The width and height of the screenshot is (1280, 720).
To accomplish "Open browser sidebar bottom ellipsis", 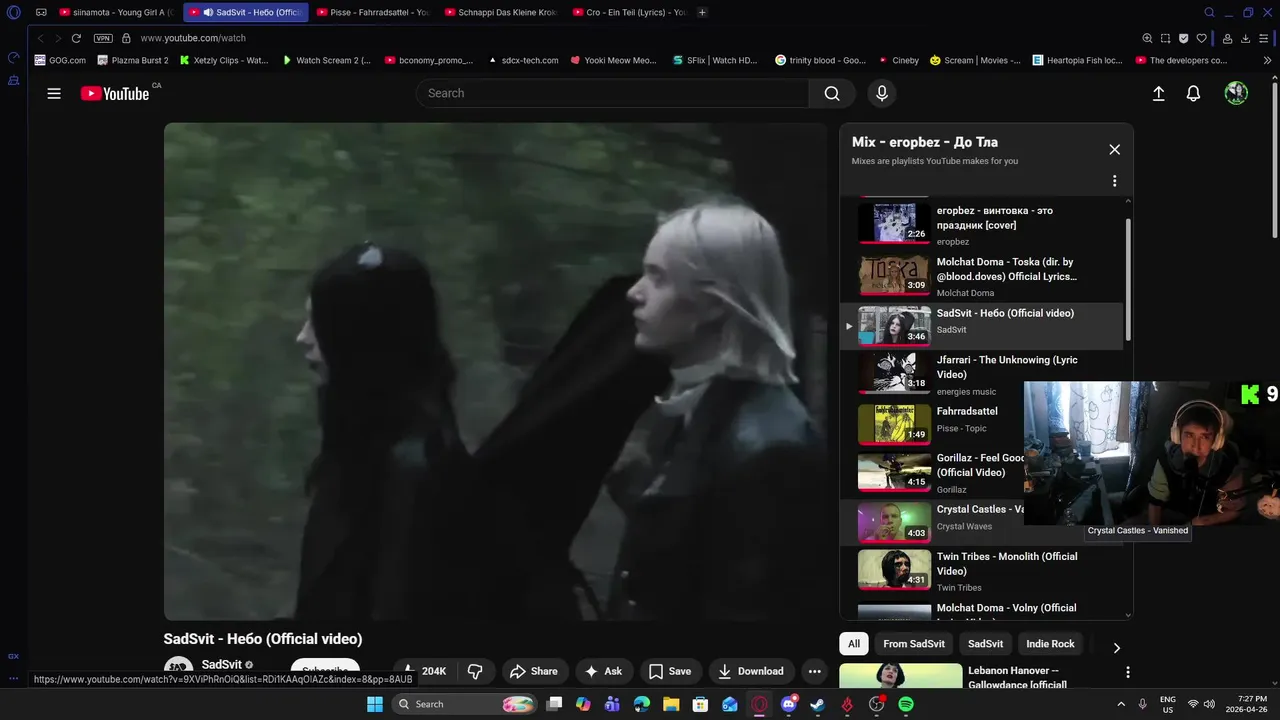I will pos(13,678).
